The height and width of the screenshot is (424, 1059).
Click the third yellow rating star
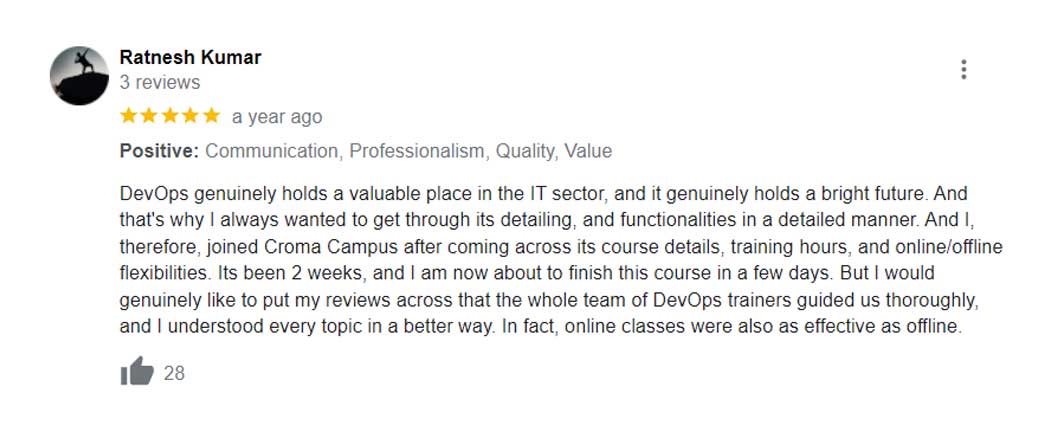170,116
